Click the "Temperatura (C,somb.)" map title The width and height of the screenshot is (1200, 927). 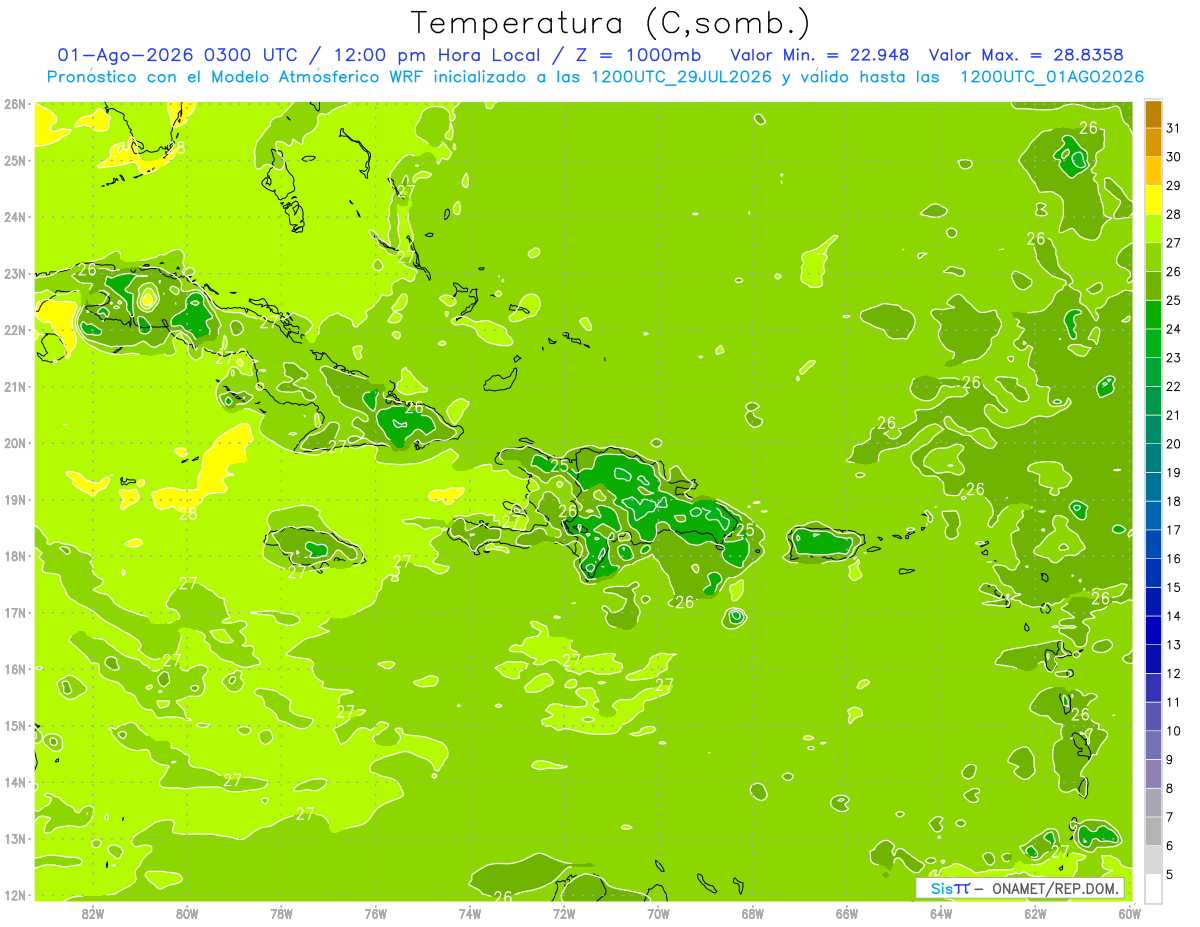coord(610,23)
